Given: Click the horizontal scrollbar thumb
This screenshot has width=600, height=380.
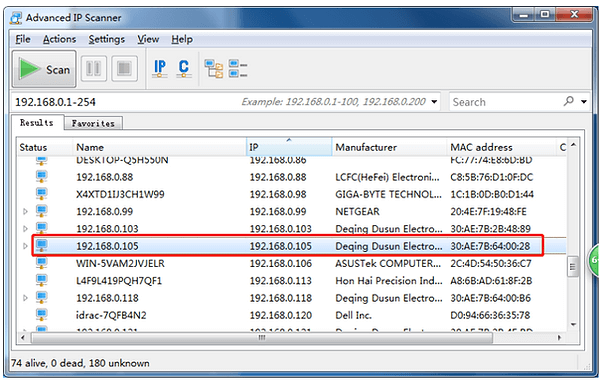Looking at the screenshot, I should [262, 338].
